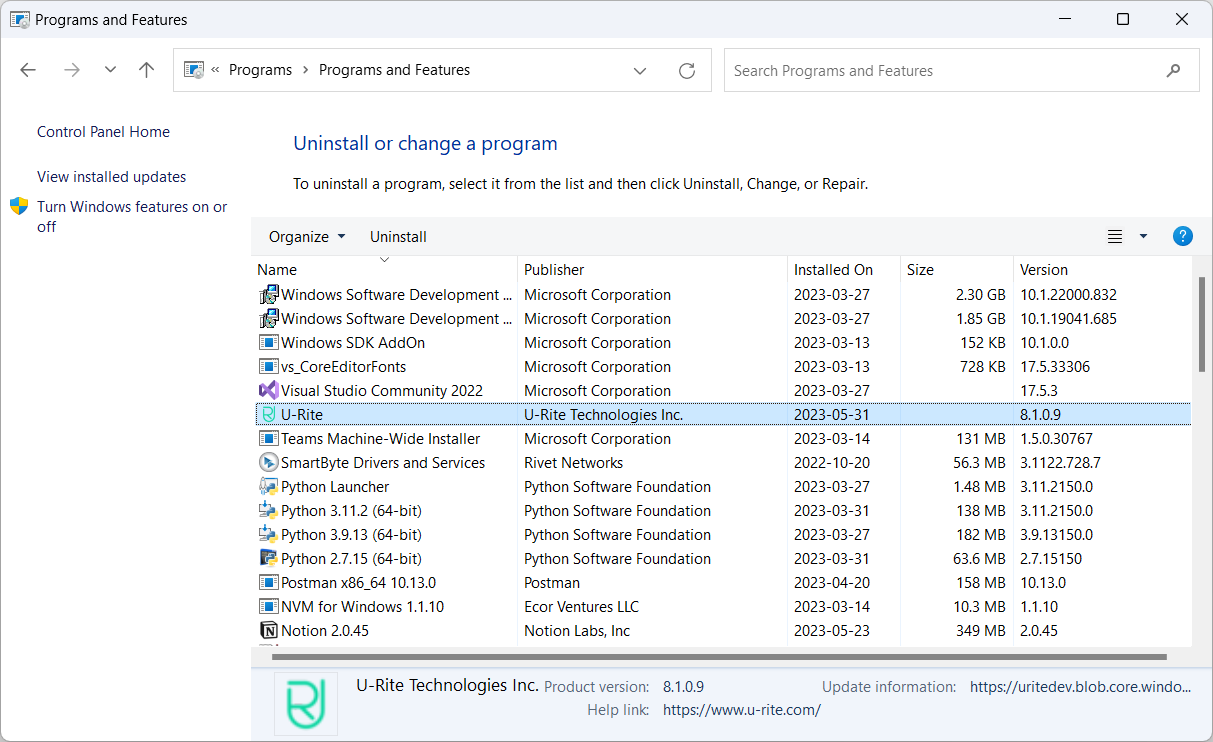Click the back navigation arrow
This screenshot has height=742, width=1213.
(x=28, y=69)
